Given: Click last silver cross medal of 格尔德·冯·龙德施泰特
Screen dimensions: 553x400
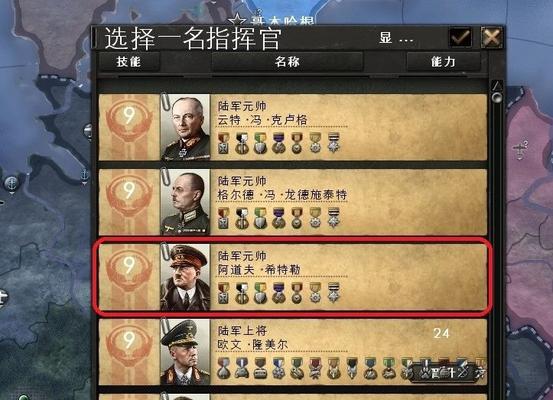Looking at the screenshot, I should 334,217.
